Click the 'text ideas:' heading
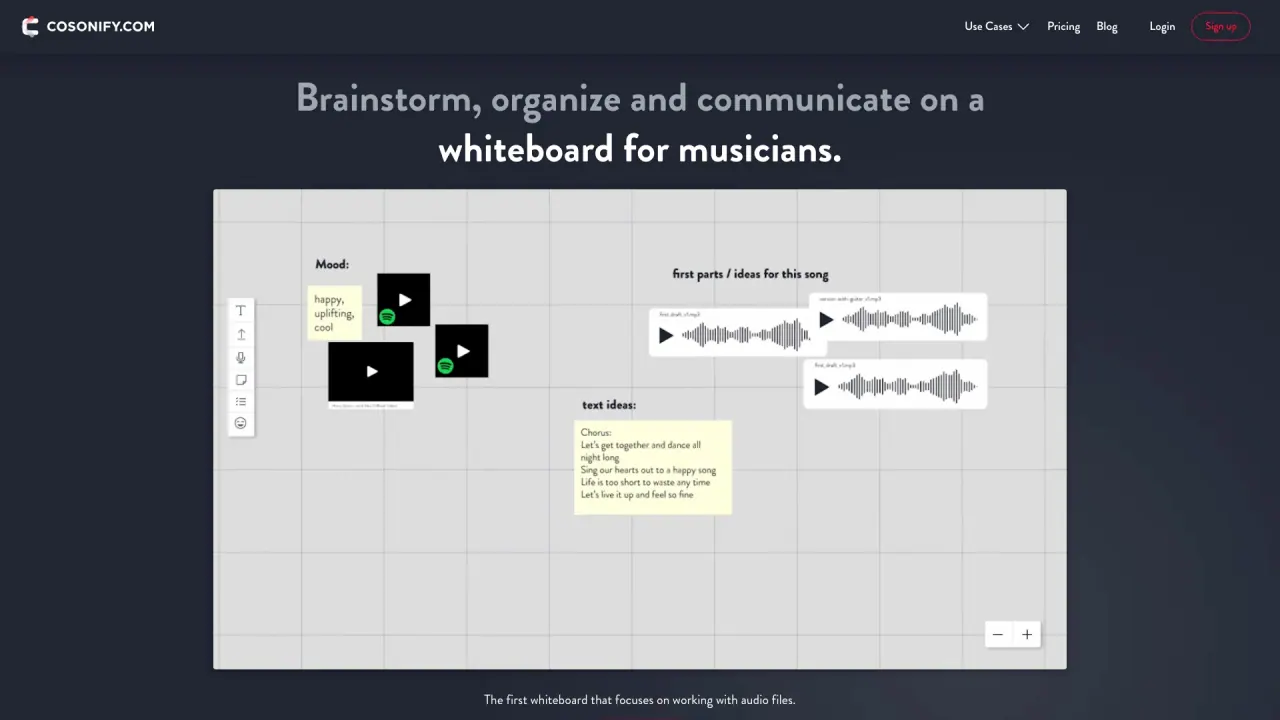 click(x=609, y=405)
